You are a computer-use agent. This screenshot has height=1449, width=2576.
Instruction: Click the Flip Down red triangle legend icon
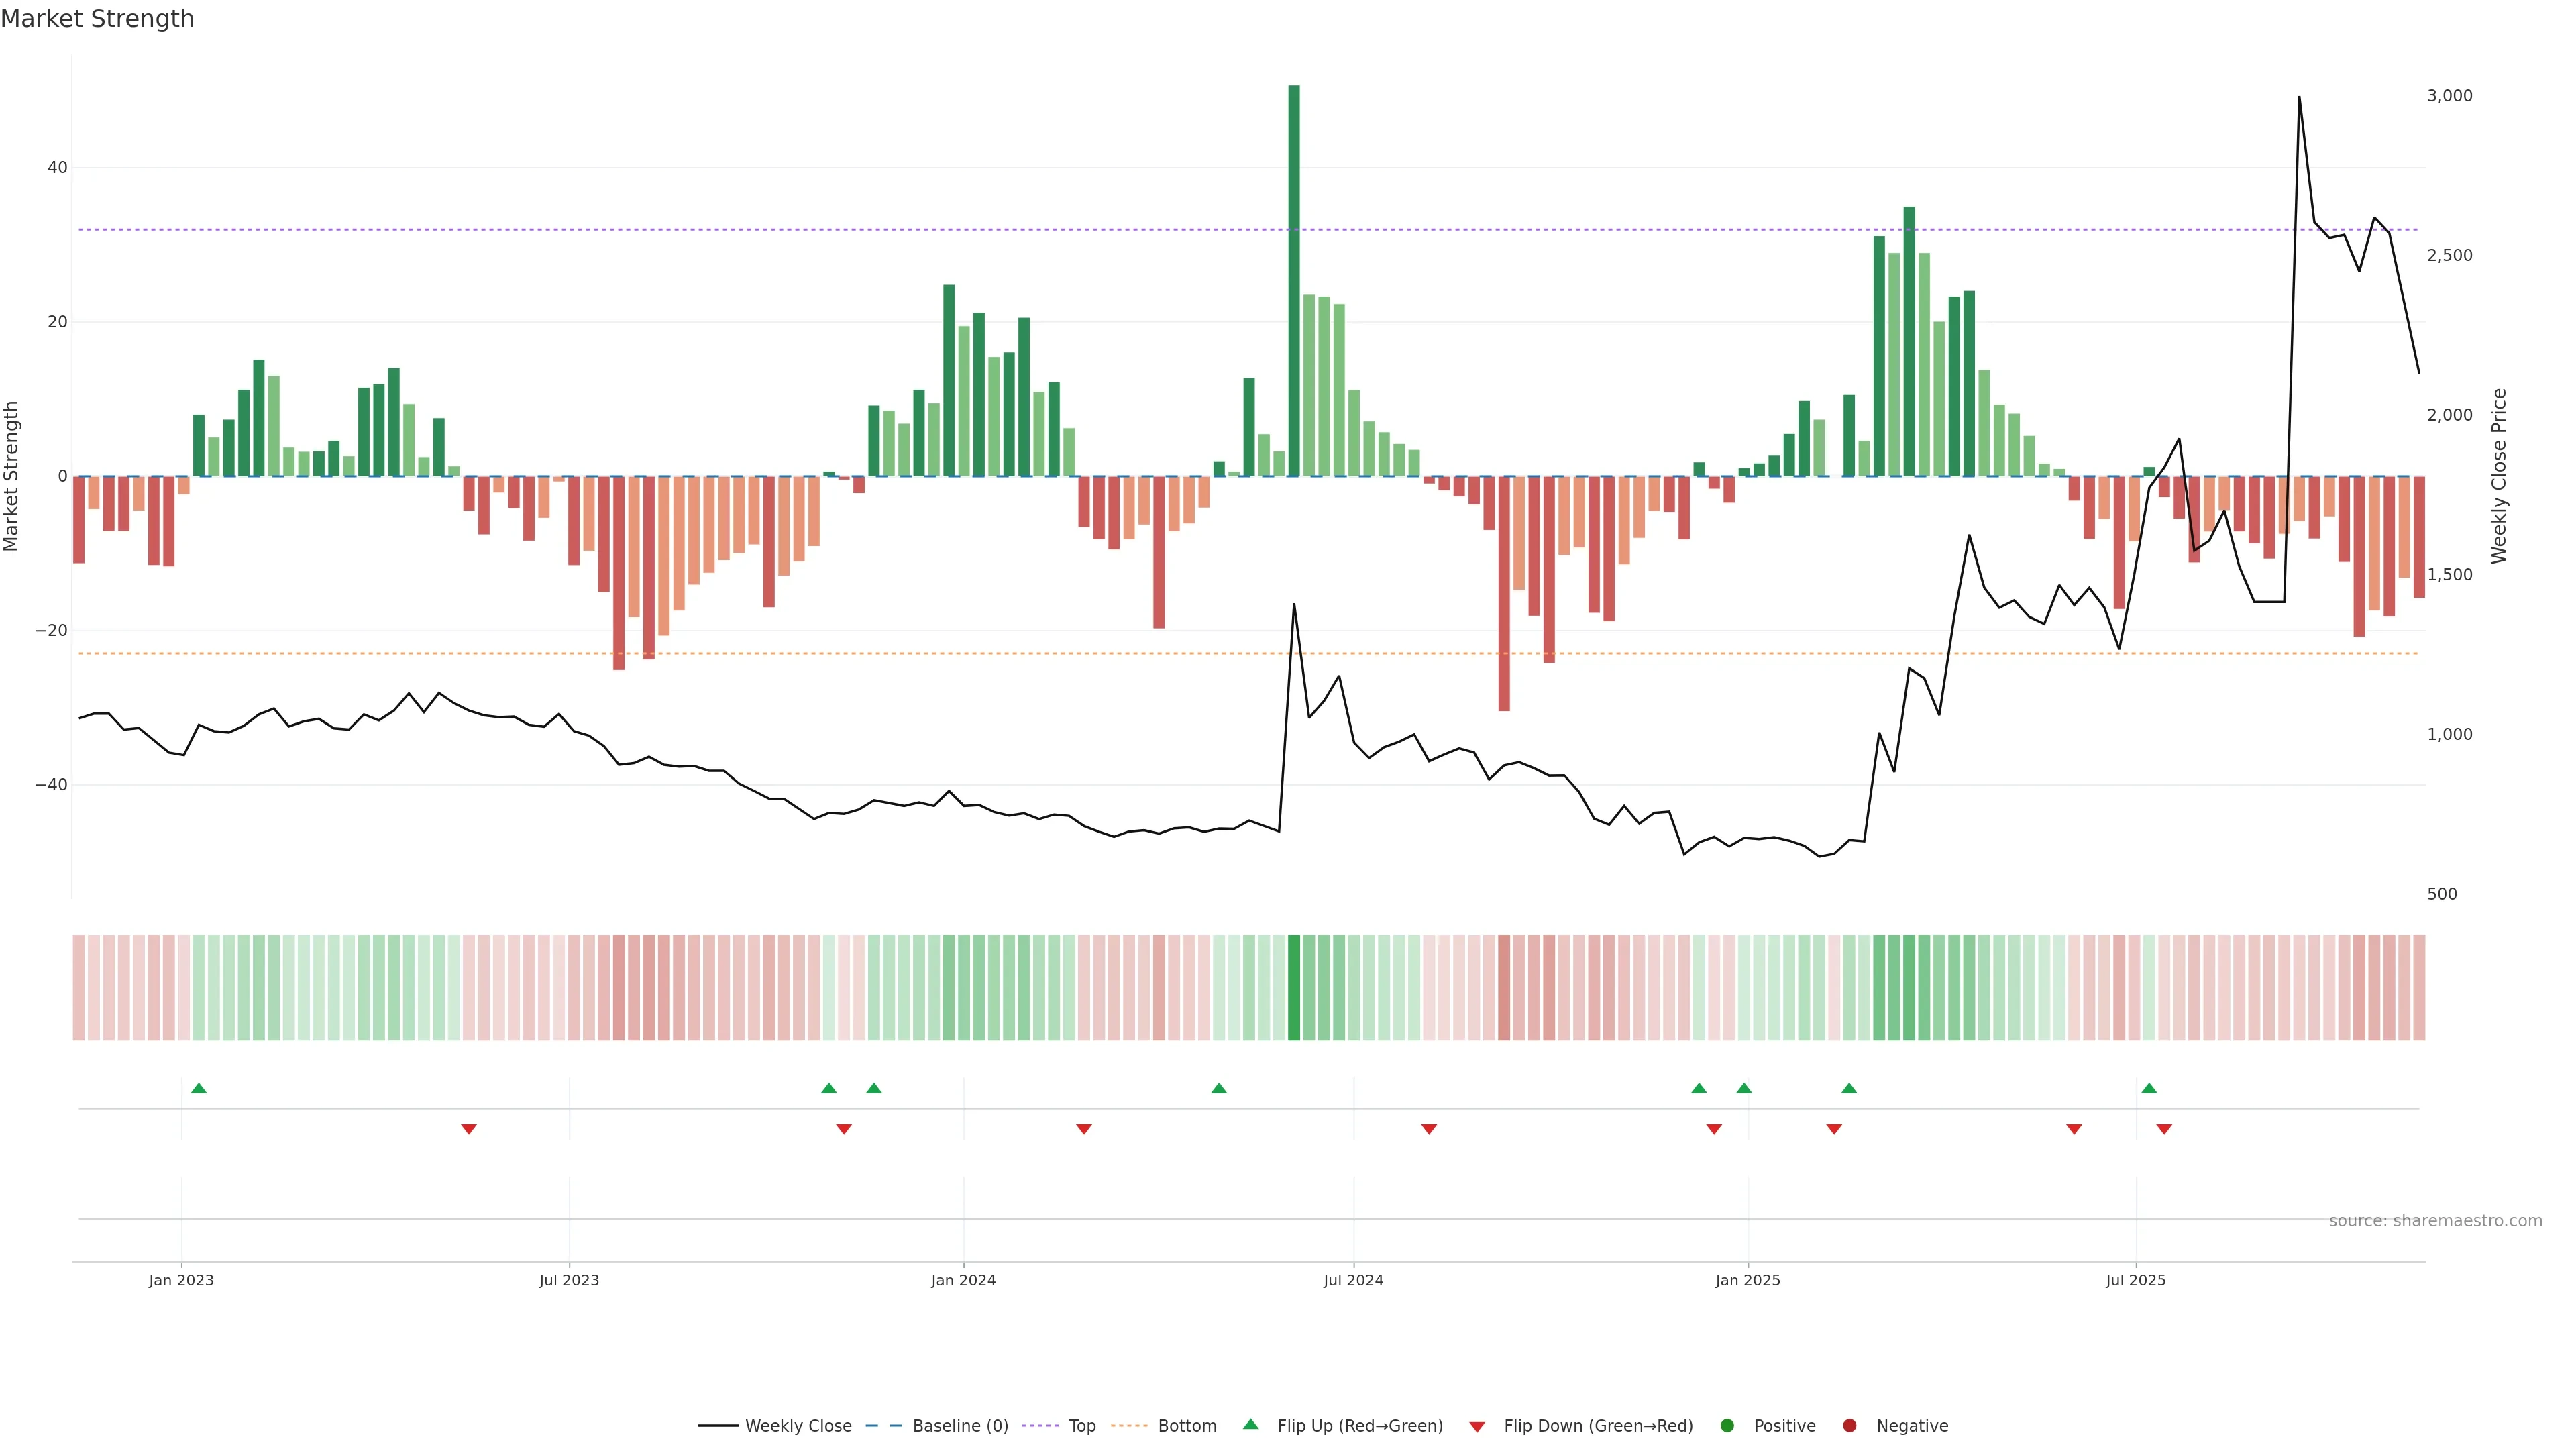click(x=1477, y=1426)
